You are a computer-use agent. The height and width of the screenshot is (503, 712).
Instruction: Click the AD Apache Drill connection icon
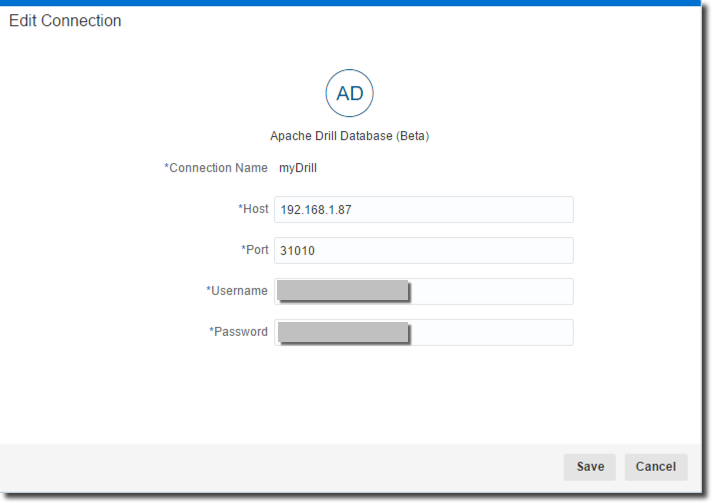pos(349,93)
